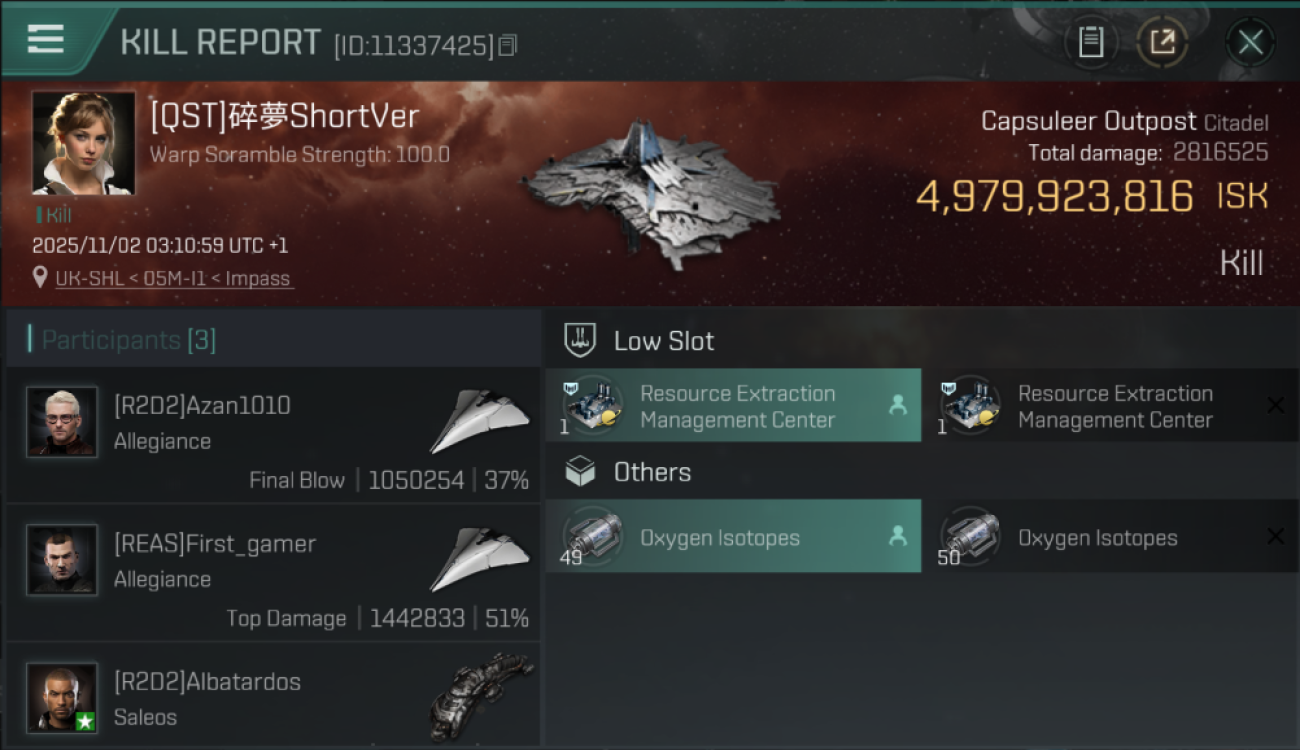Select dropped Resource Extraction Management Center
The image size is (1300, 750).
733,406
